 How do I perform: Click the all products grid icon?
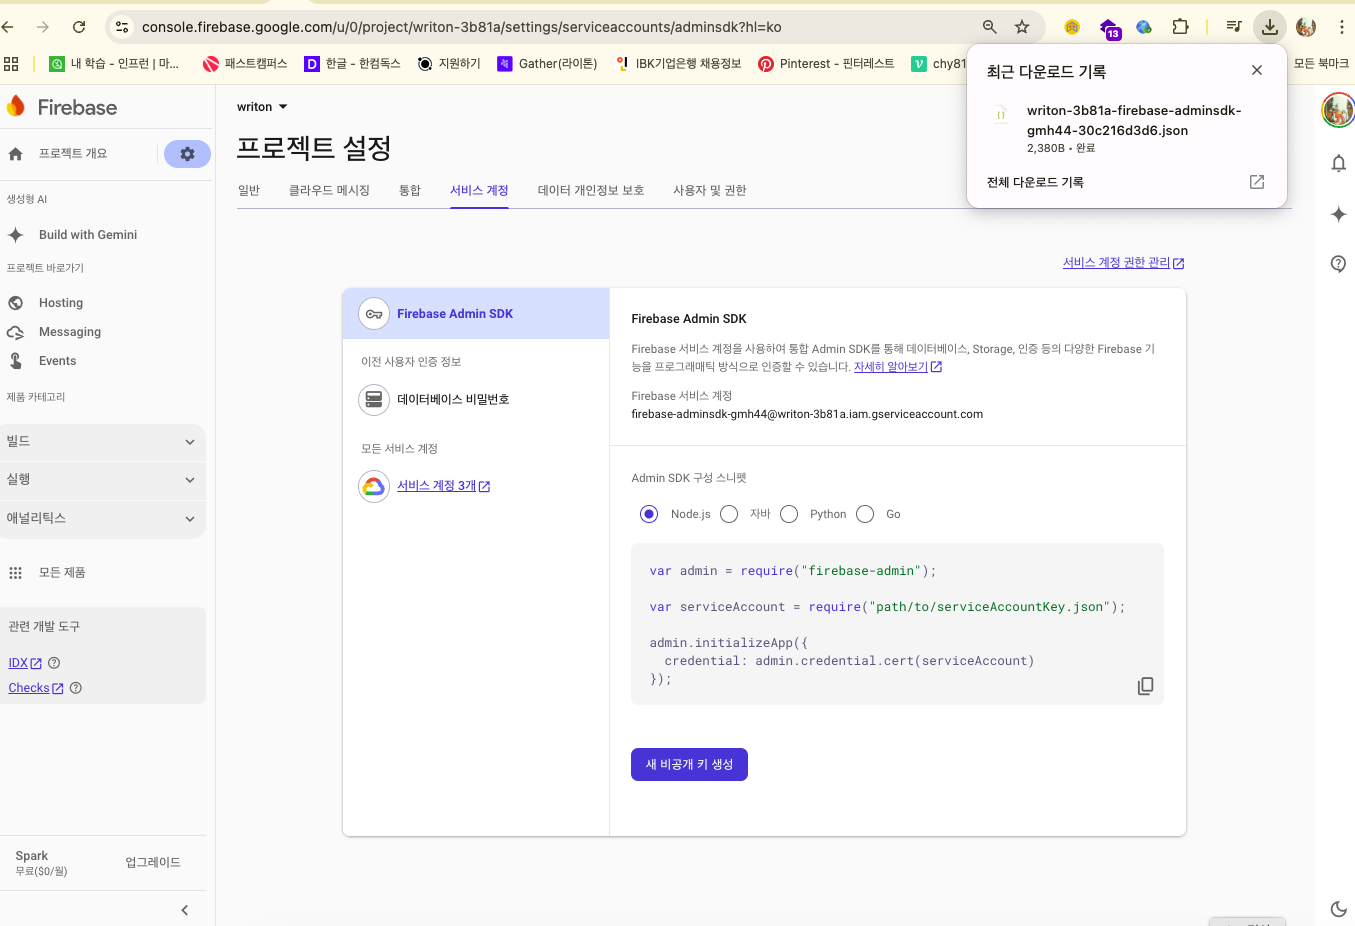(x=15, y=573)
